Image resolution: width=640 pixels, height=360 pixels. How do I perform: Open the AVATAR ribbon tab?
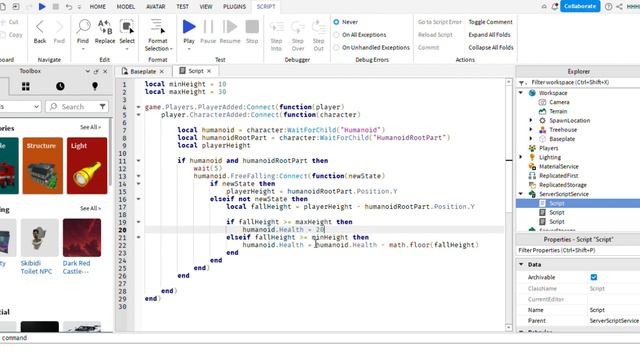pos(156,7)
